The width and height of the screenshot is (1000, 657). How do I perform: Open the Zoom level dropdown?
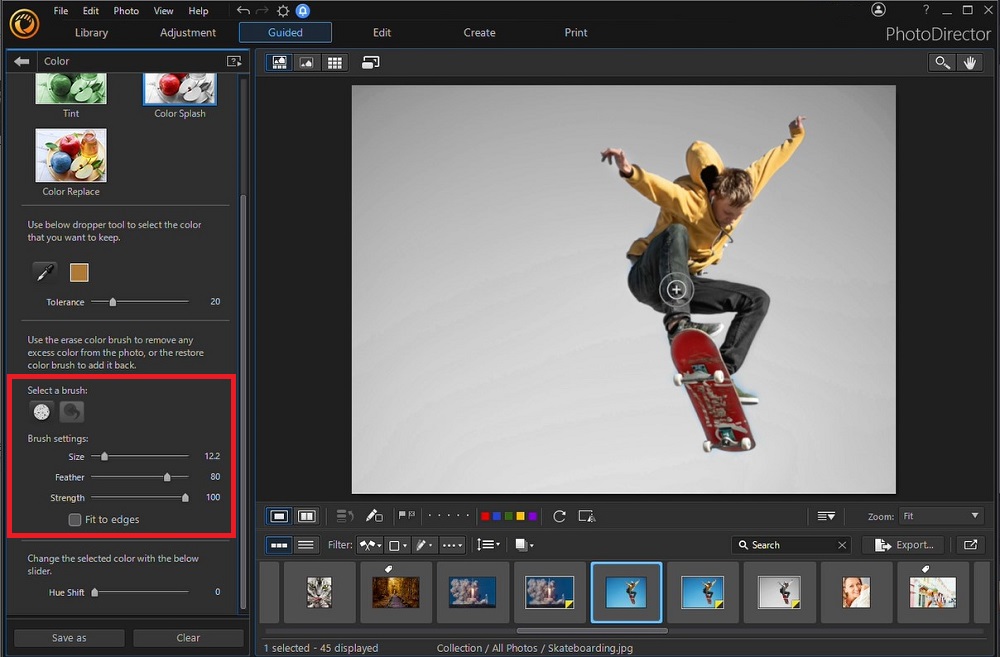tap(938, 516)
